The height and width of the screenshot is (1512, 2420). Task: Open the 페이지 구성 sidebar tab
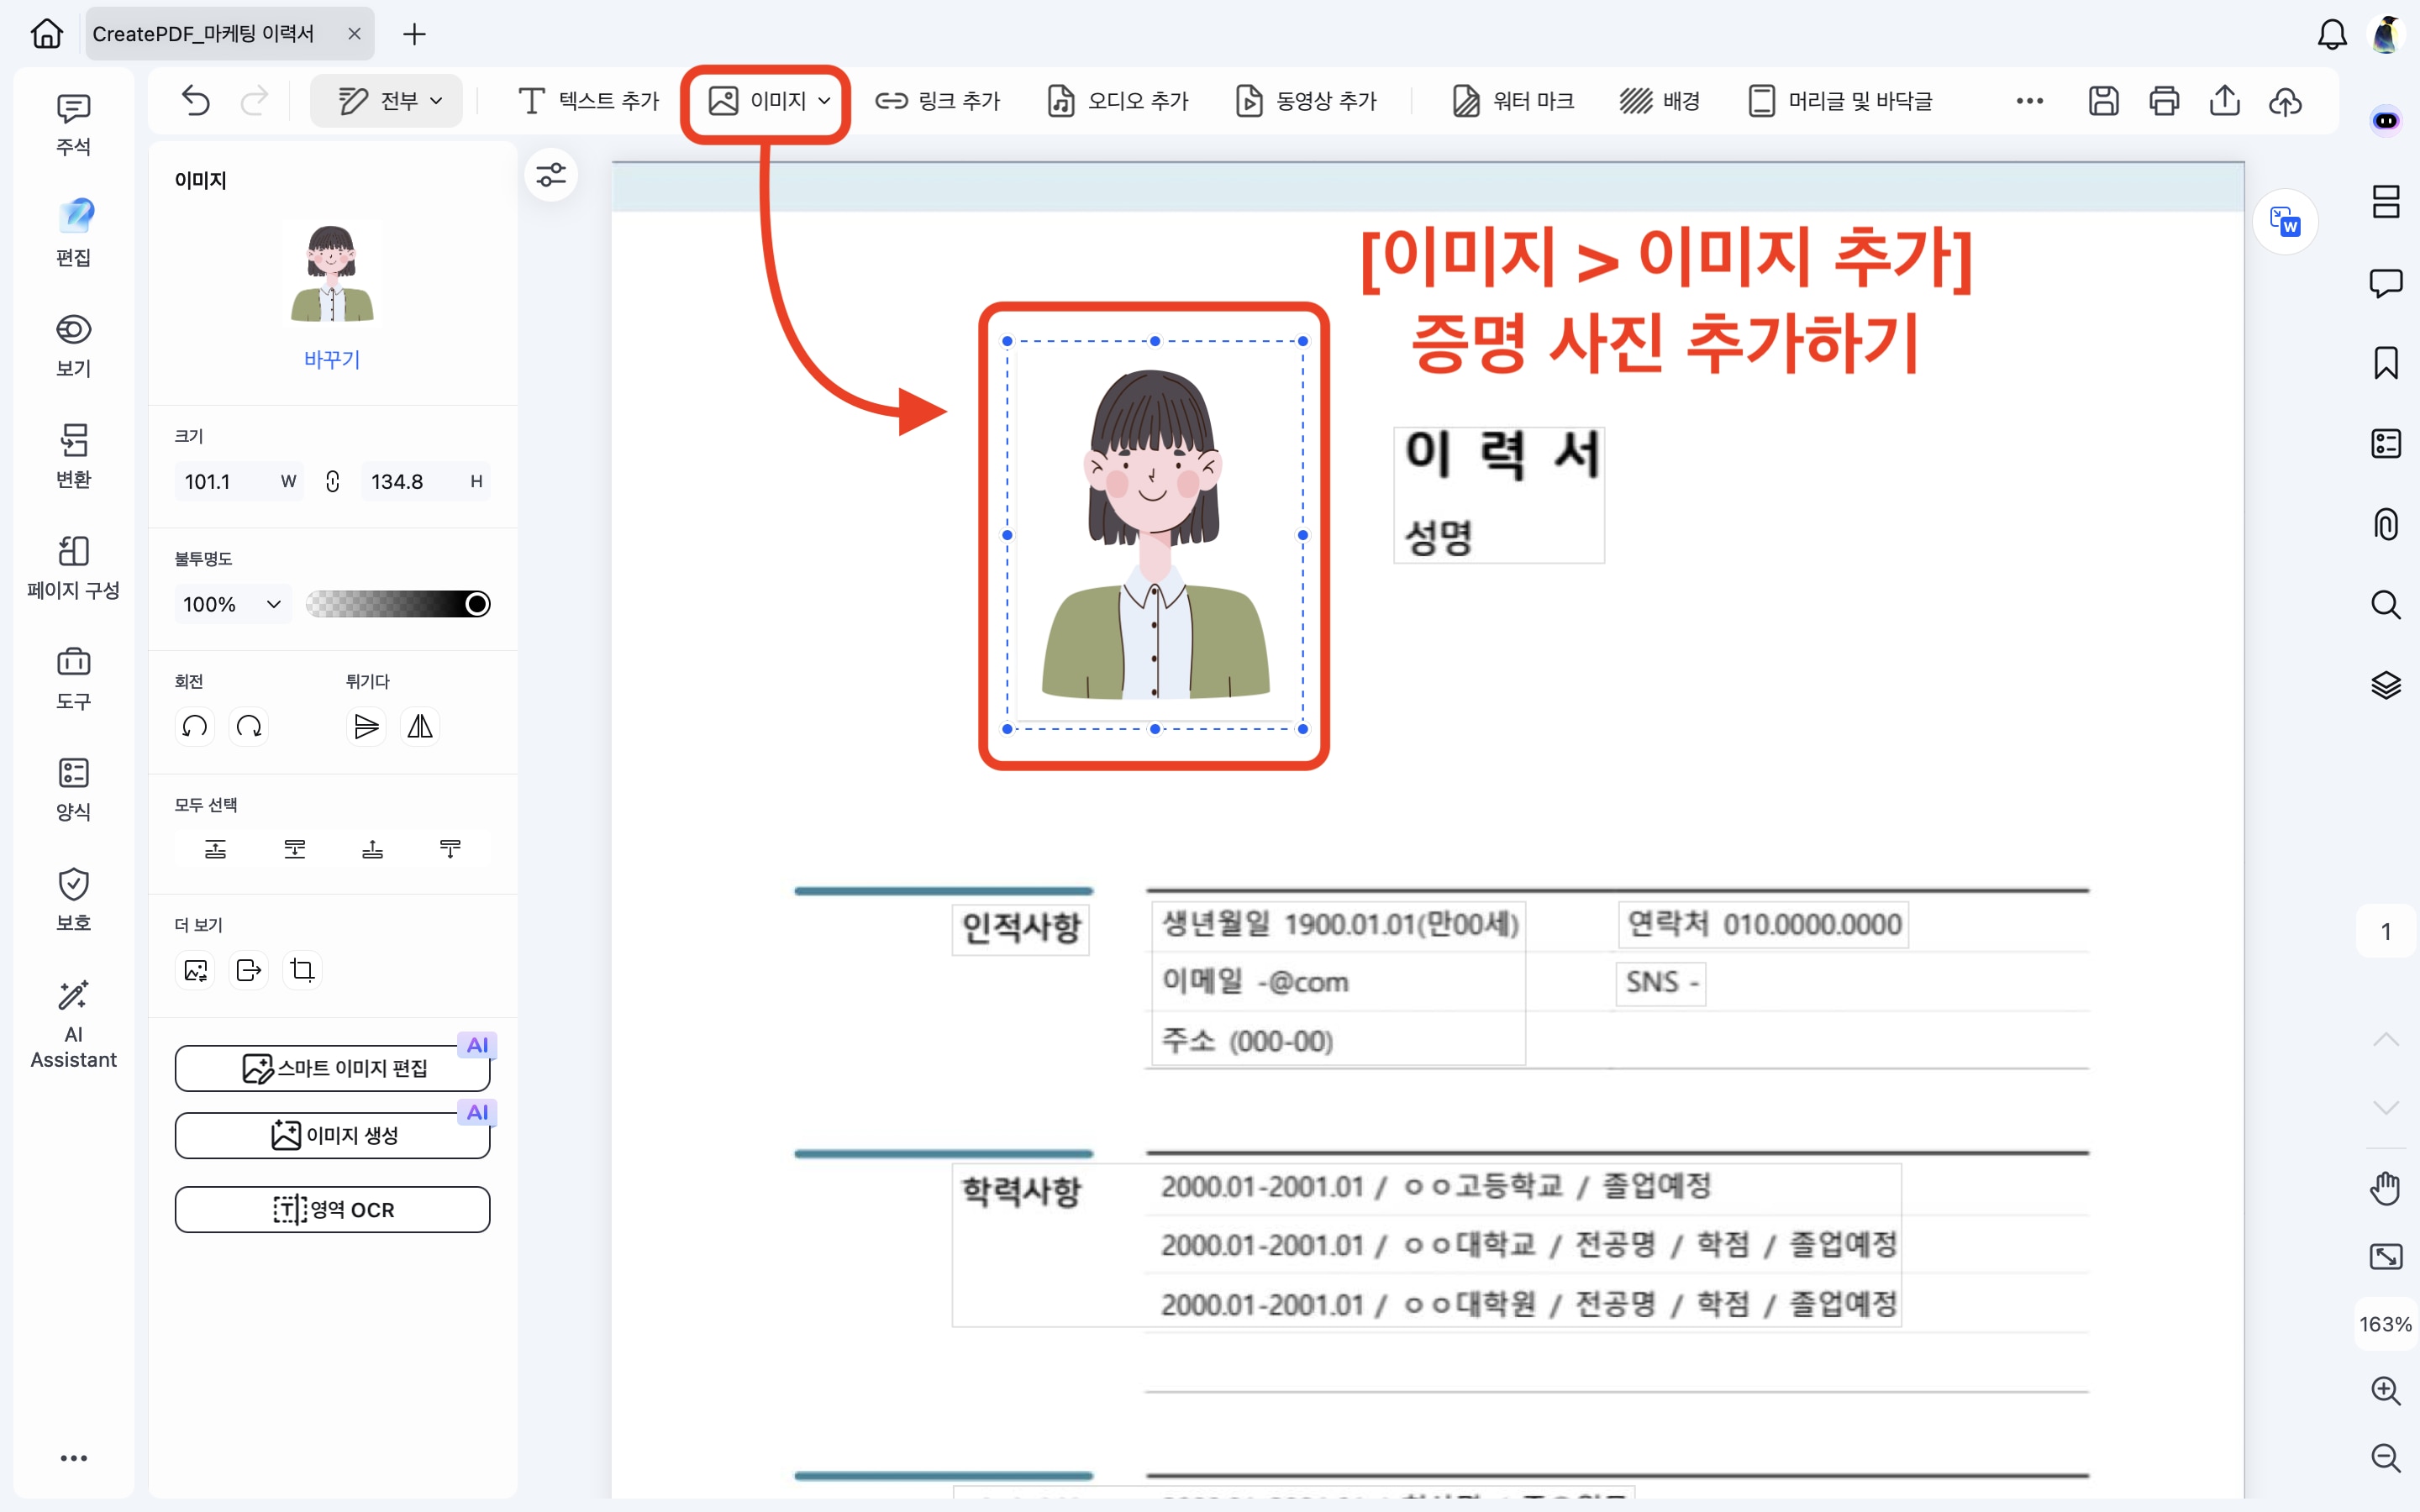click(x=73, y=567)
